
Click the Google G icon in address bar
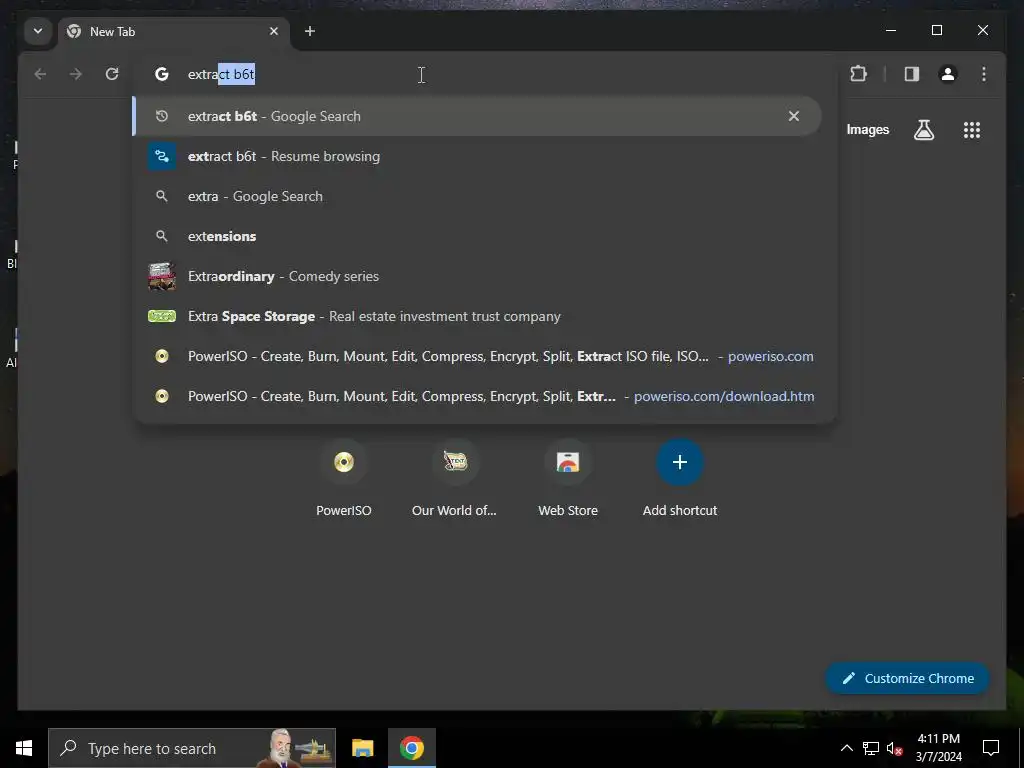161,74
